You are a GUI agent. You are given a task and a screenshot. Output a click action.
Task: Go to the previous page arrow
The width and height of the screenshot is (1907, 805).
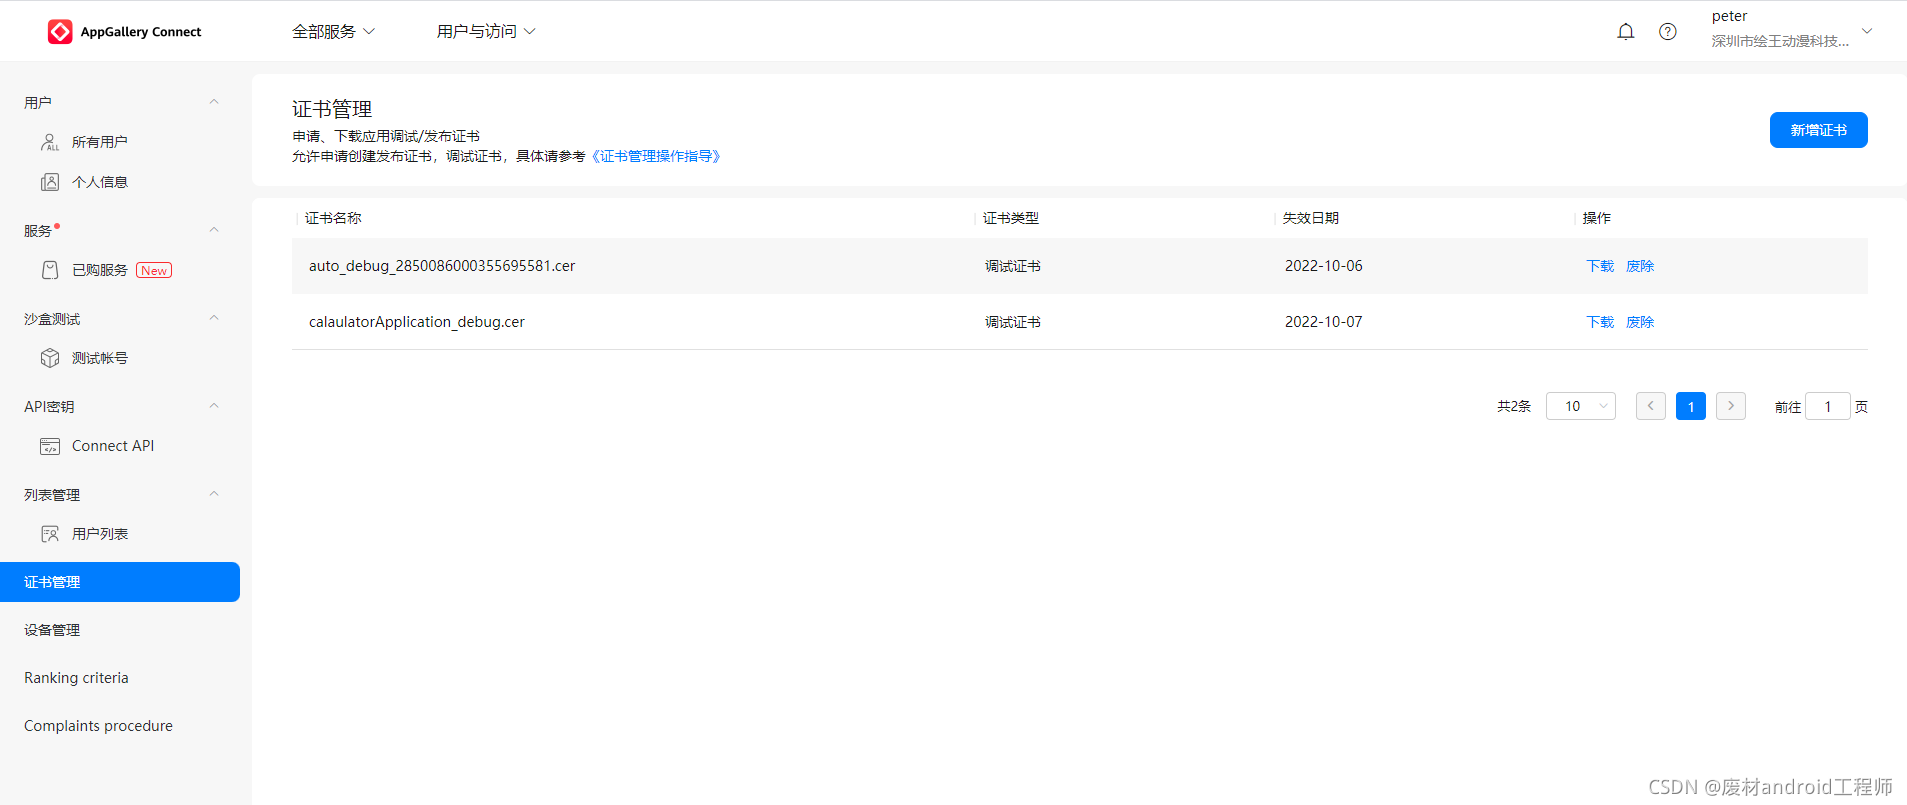[1651, 406]
